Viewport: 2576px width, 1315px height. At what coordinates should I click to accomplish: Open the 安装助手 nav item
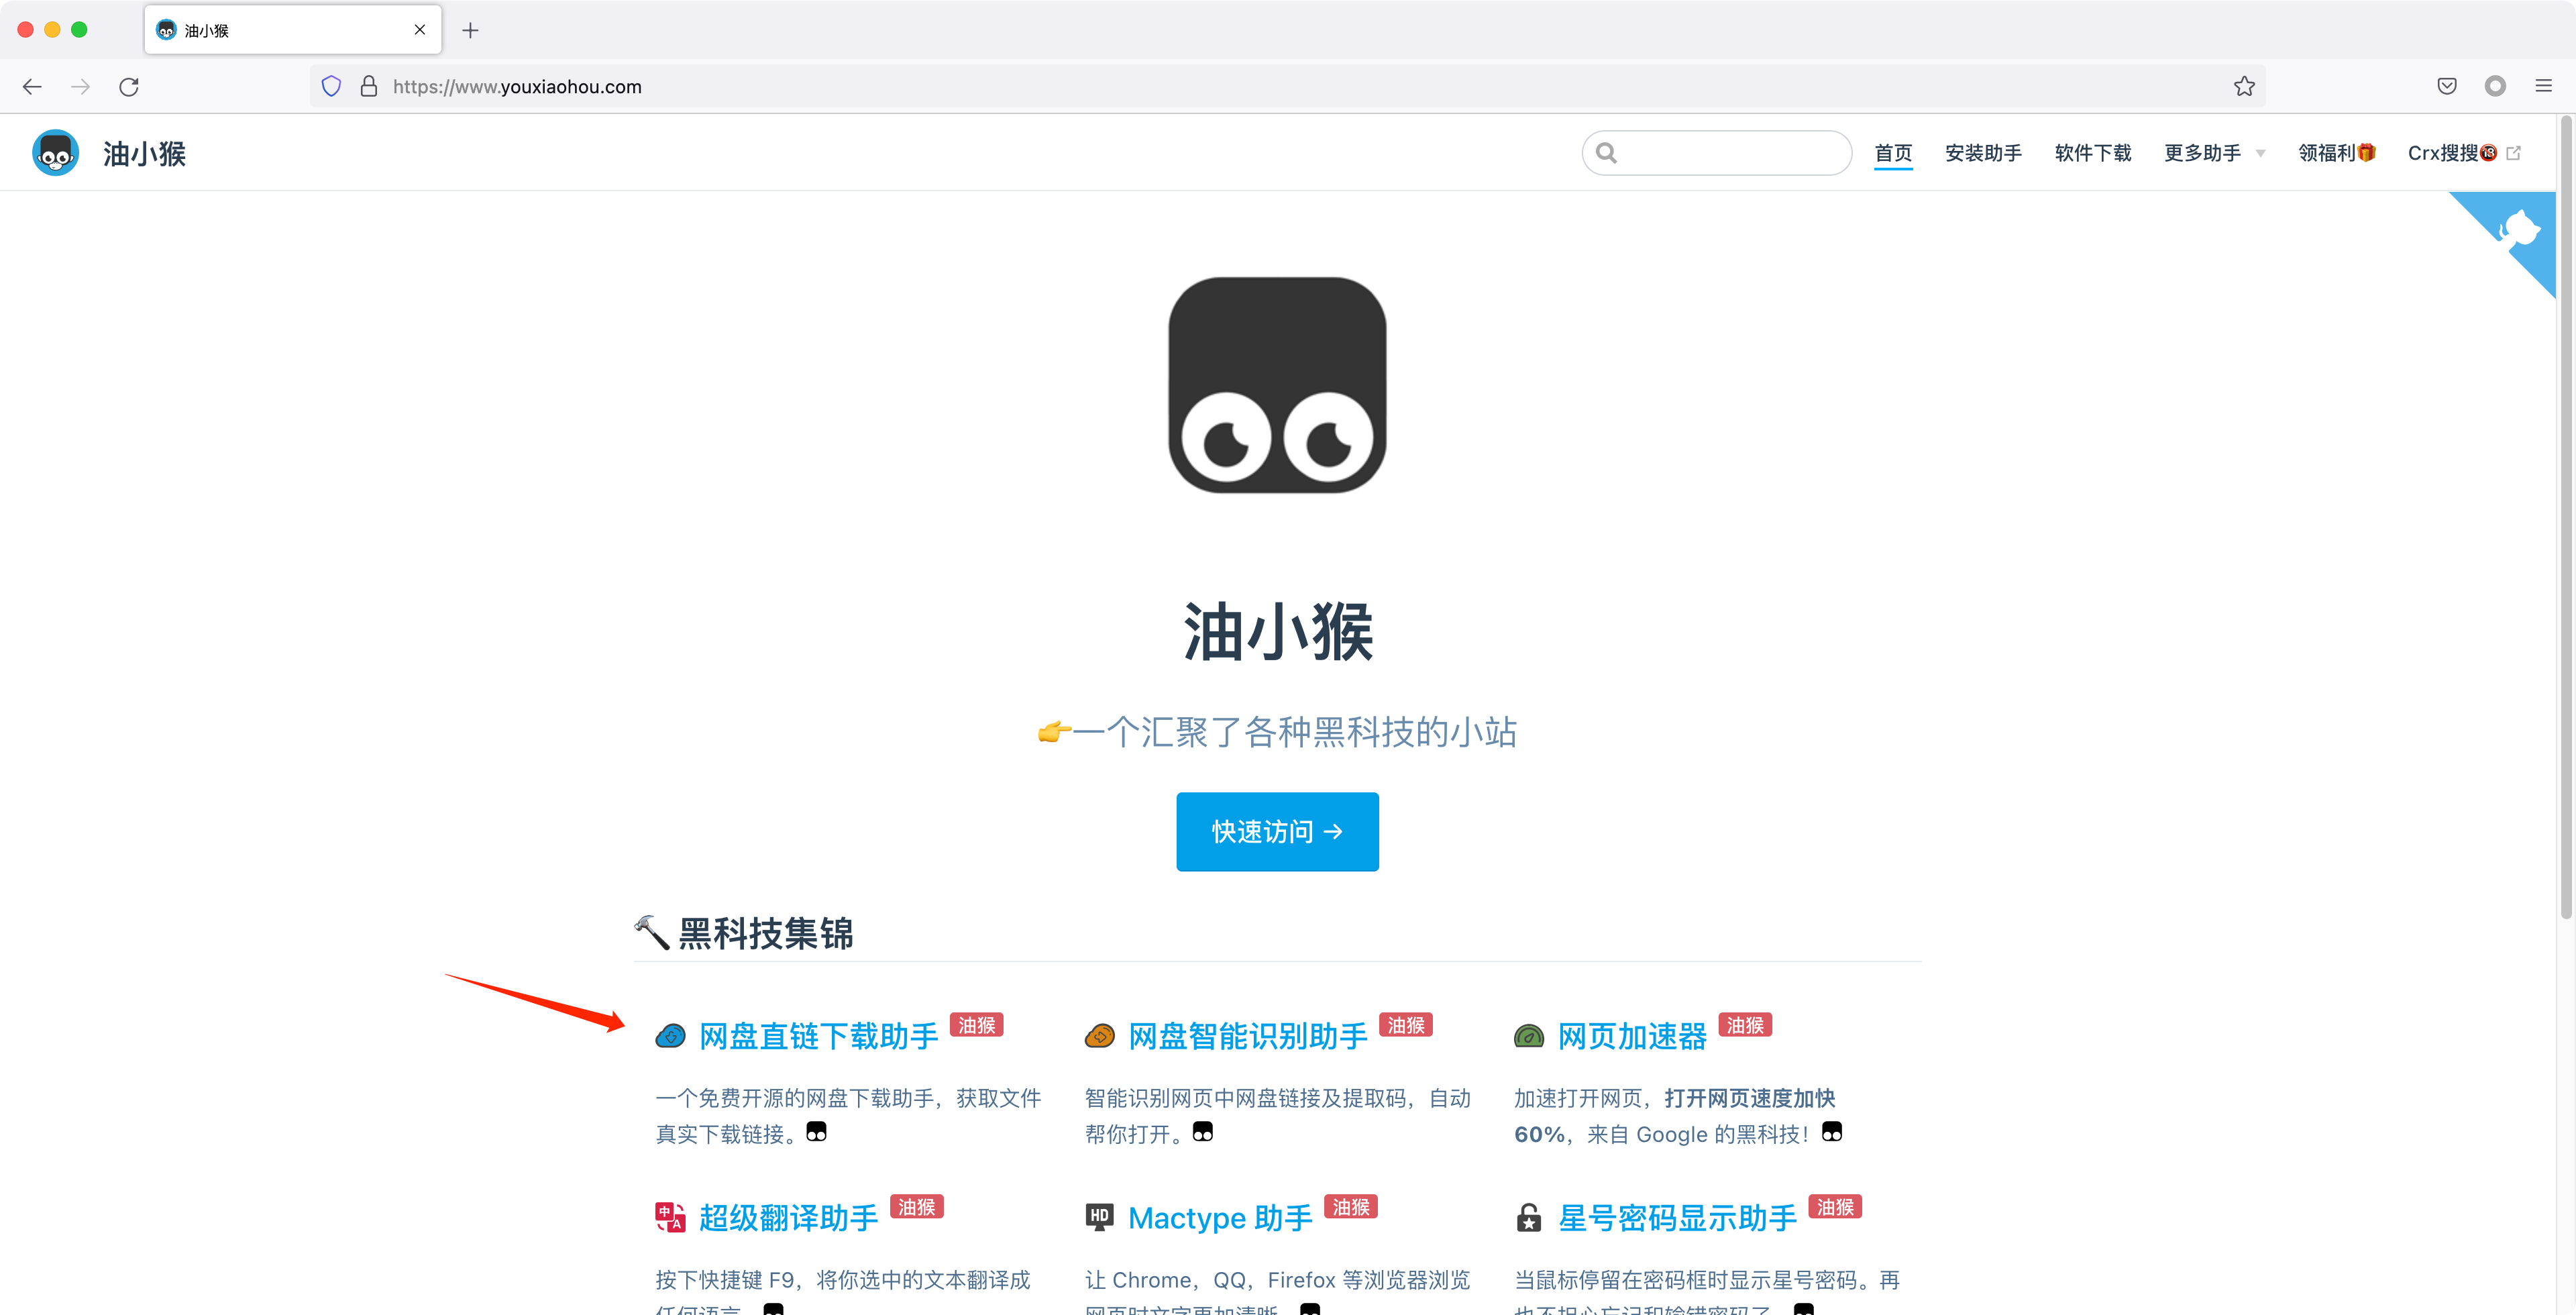point(1983,153)
